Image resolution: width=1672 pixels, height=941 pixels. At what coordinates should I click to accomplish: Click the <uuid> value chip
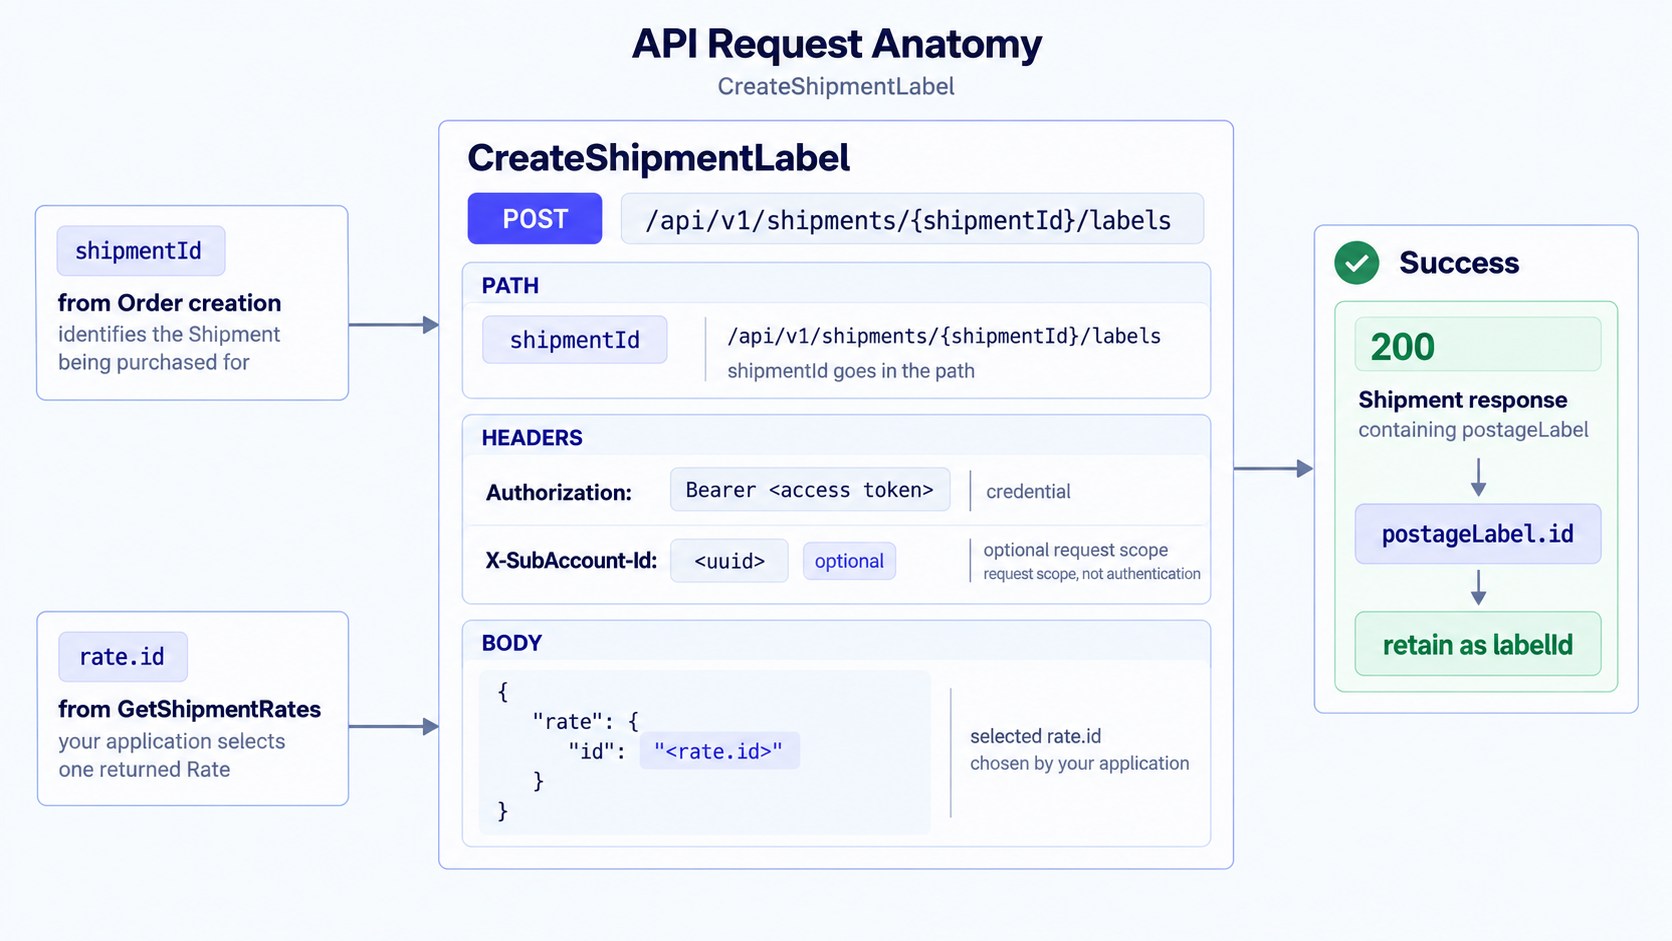pyautogui.click(x=729, y=561)
